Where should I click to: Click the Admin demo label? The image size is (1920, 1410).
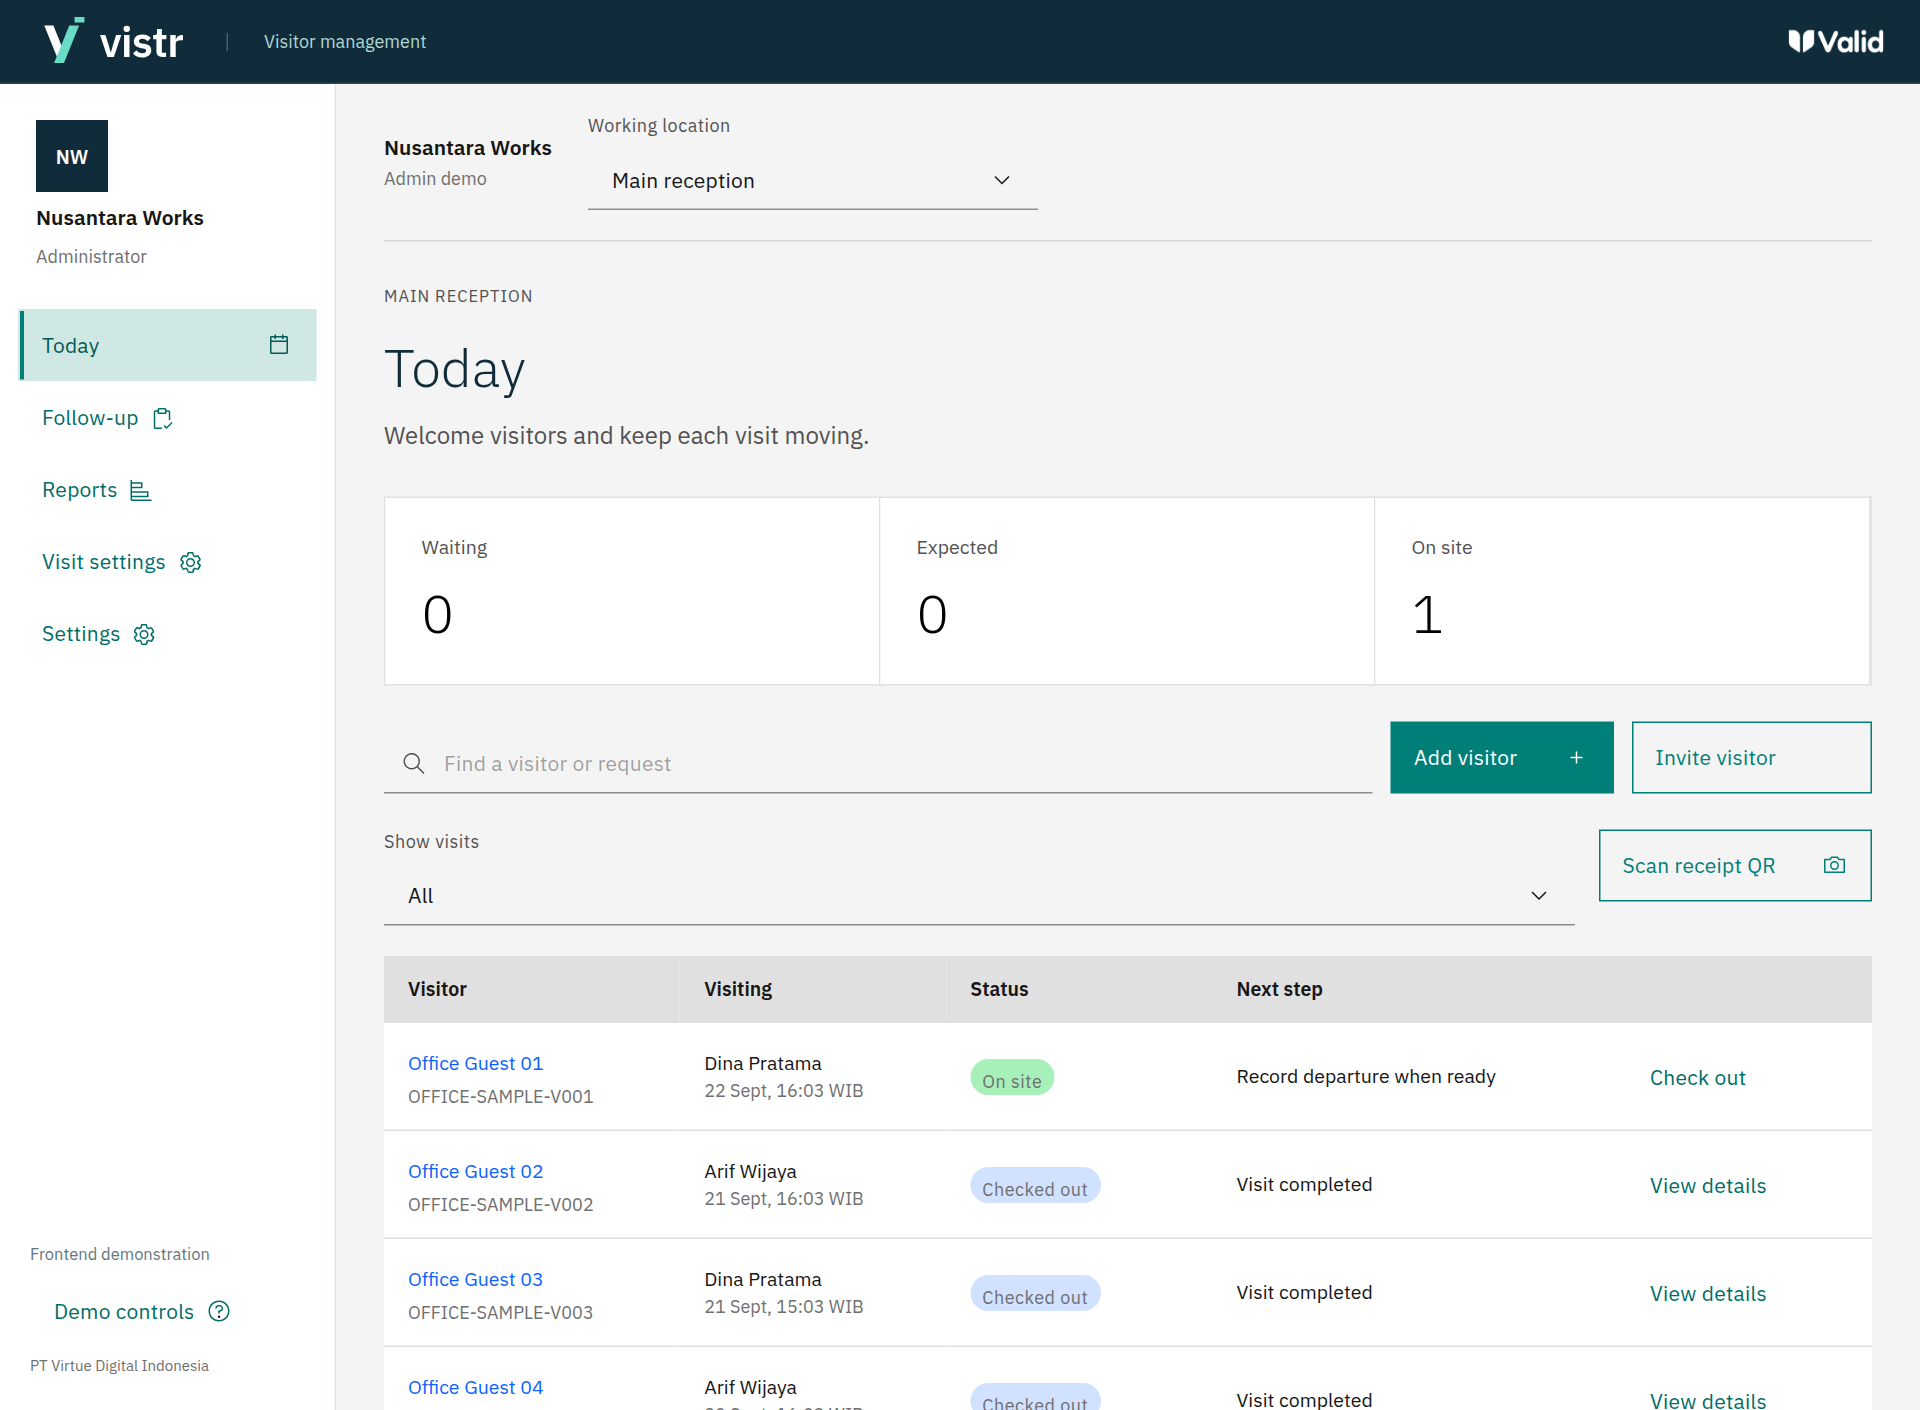click(435, 179)
